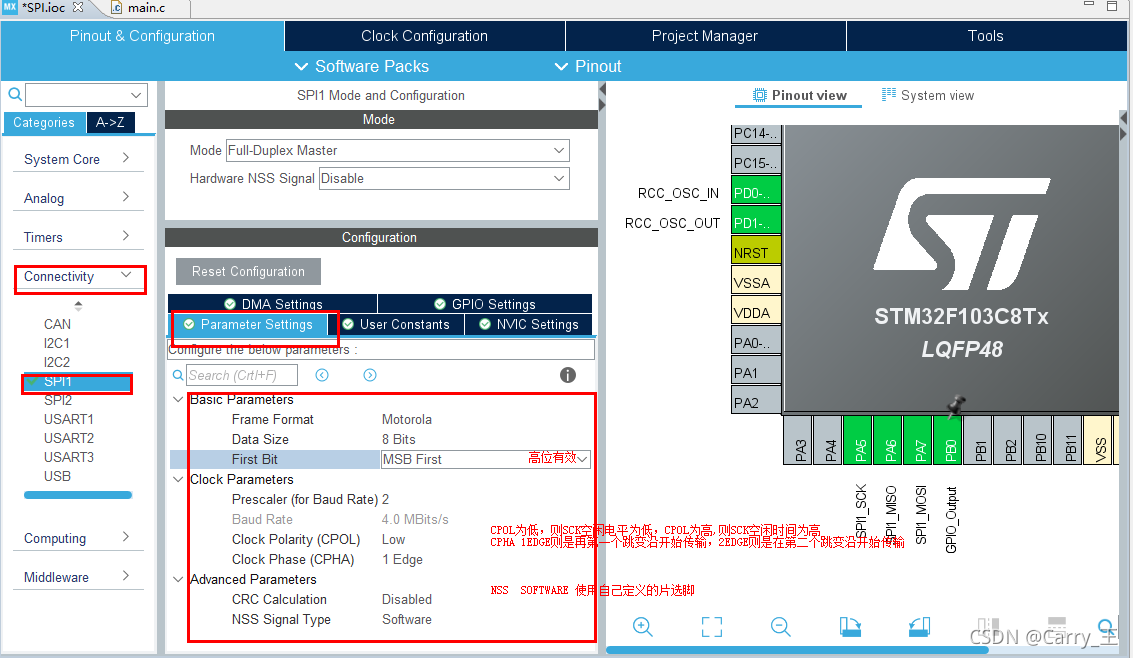Rotate the chip counter-clockwise

919,627
